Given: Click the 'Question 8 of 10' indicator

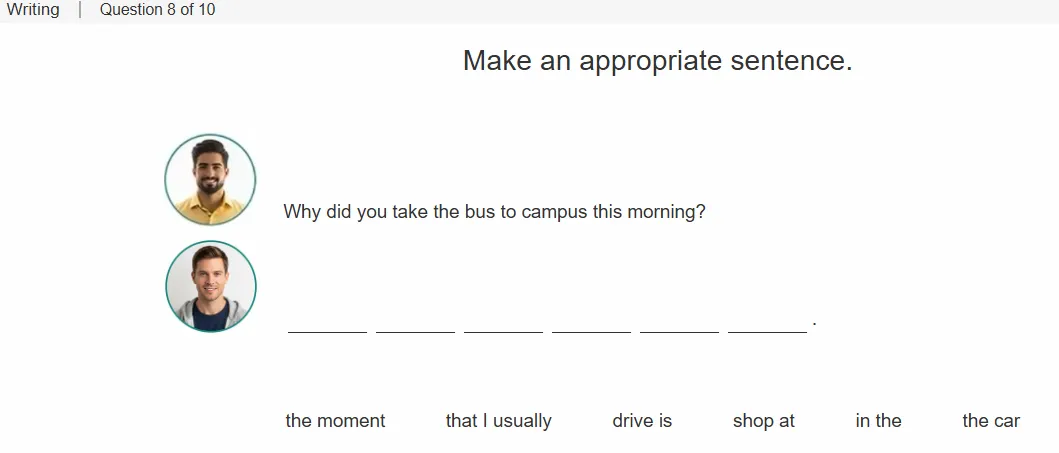Looking at the screenshot, I should 157,10.
